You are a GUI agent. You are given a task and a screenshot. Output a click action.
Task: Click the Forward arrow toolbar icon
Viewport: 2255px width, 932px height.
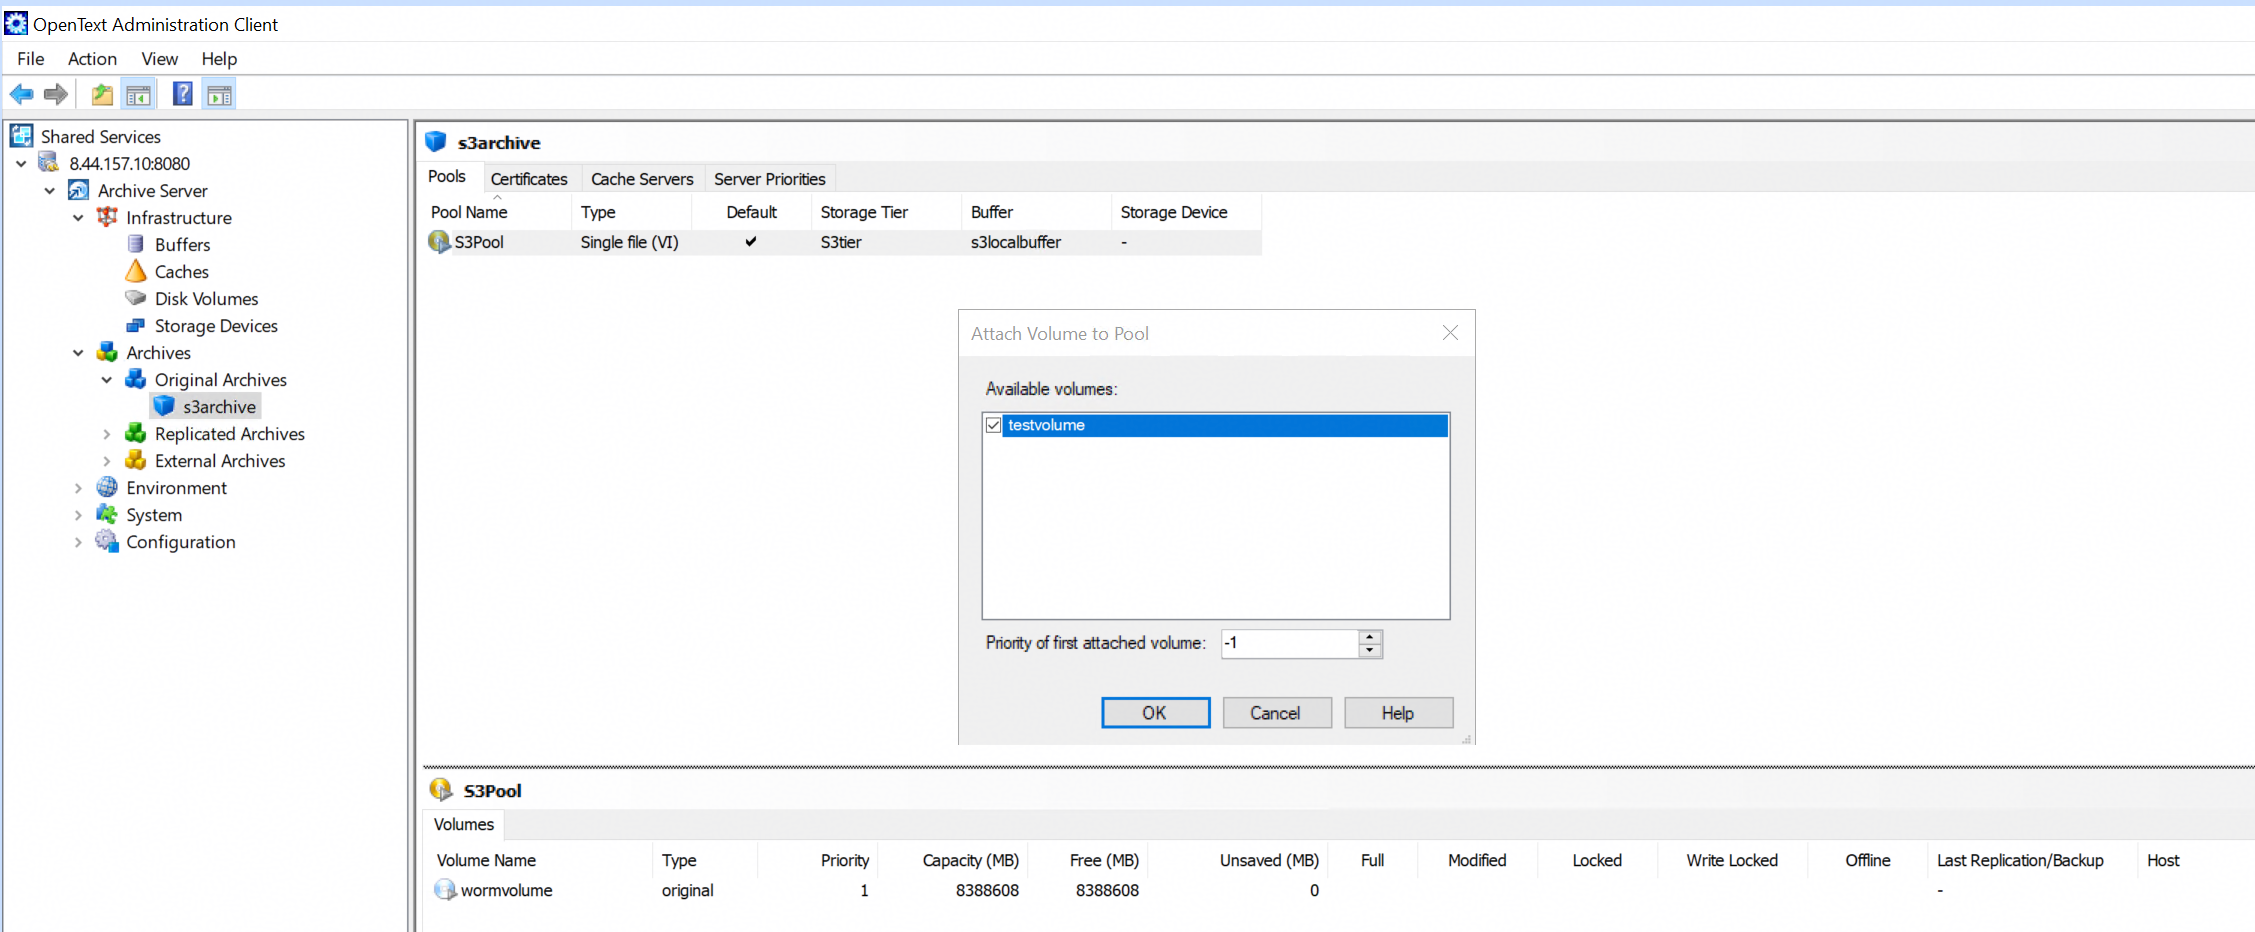(56, 95)
